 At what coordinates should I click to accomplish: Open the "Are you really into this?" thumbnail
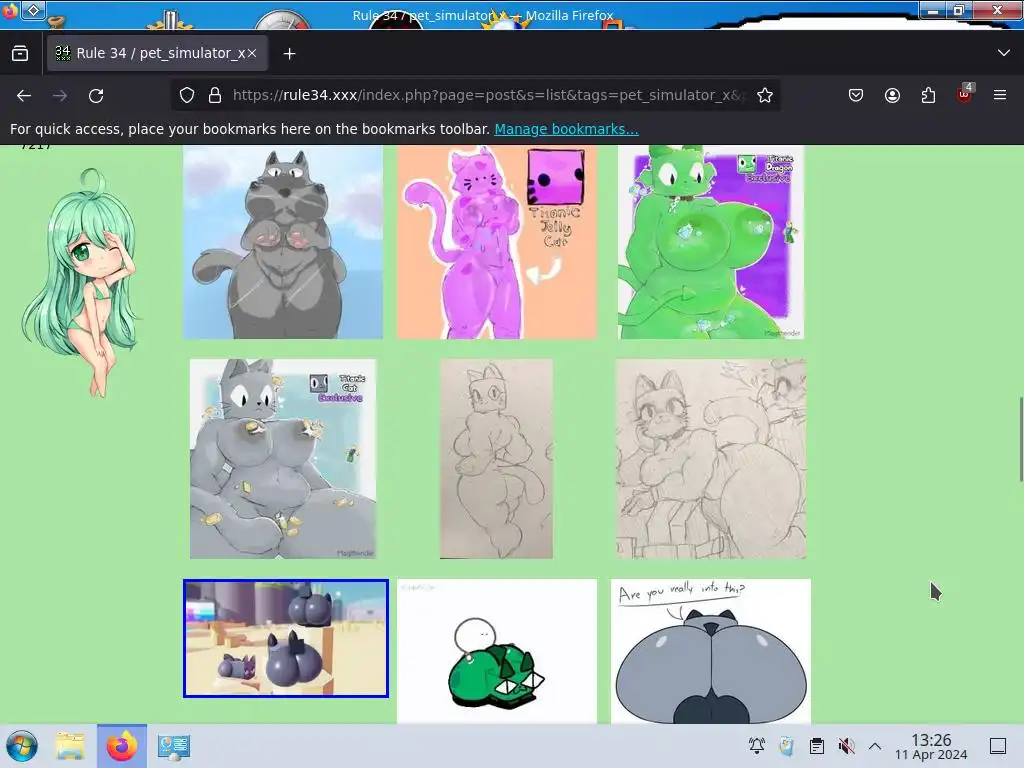pos(711,650)
